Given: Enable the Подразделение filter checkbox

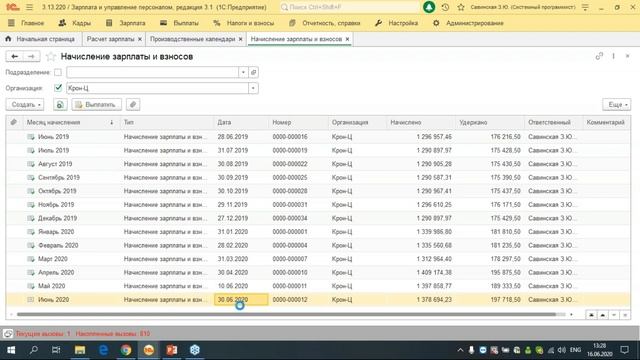Looking at the screenshot, I should (58, 72).
